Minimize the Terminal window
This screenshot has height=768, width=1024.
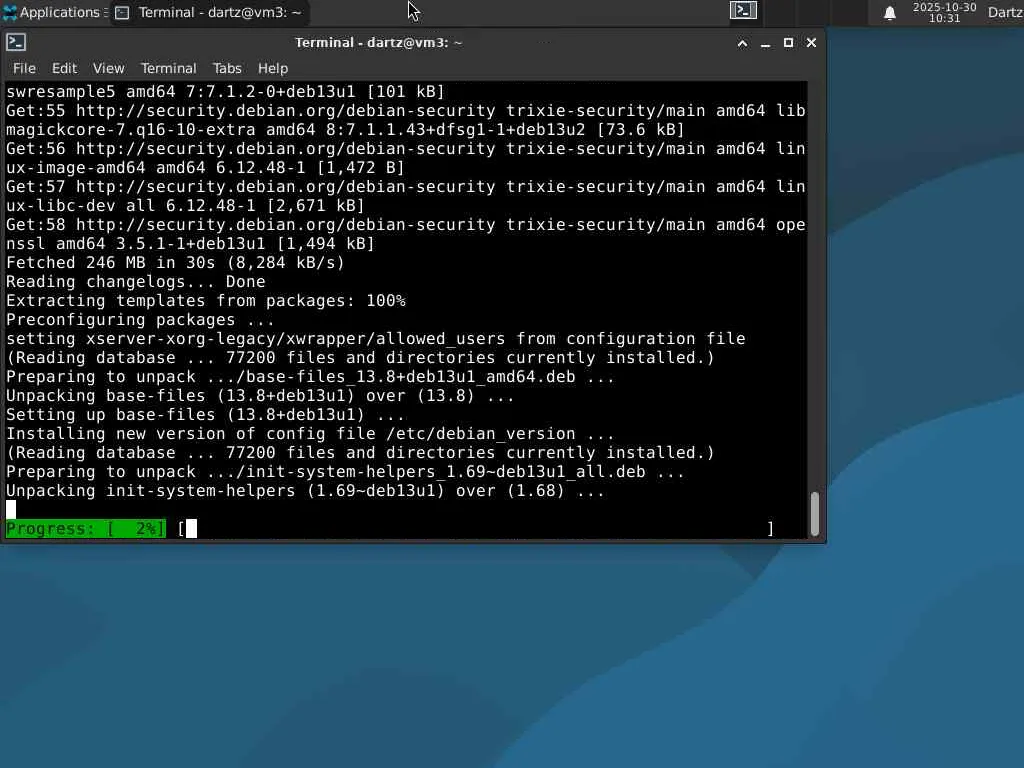coord(765,43)
